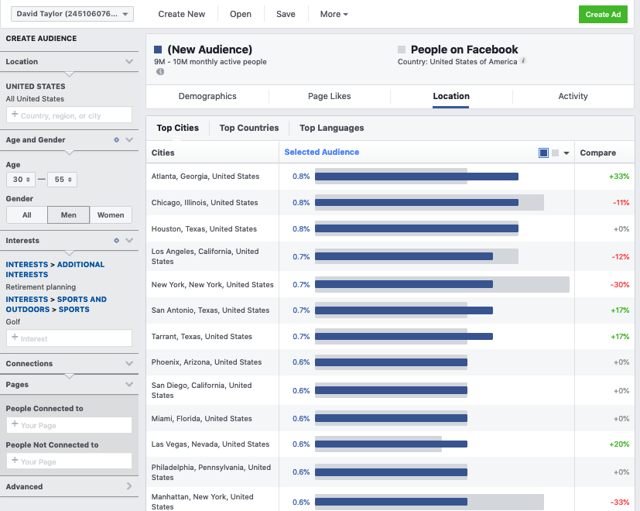Click the Compare column header
640x511 pixels.
(598, 153)
